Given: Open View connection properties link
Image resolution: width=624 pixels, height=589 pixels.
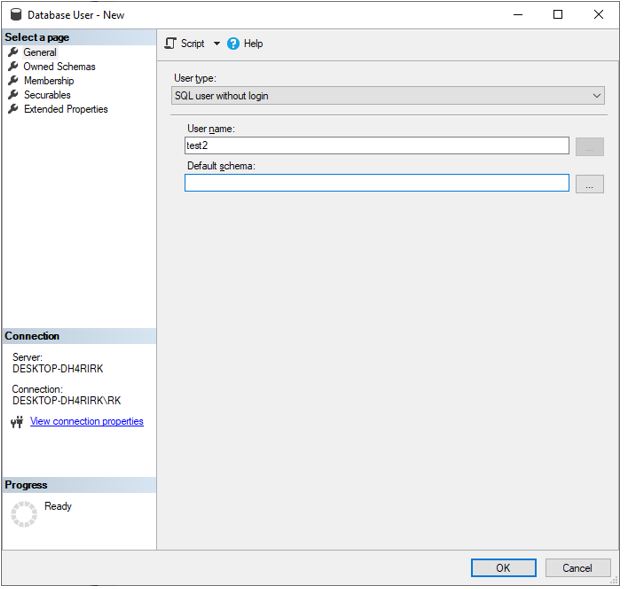Looking at the screenshot, I should tap(87, 422).
